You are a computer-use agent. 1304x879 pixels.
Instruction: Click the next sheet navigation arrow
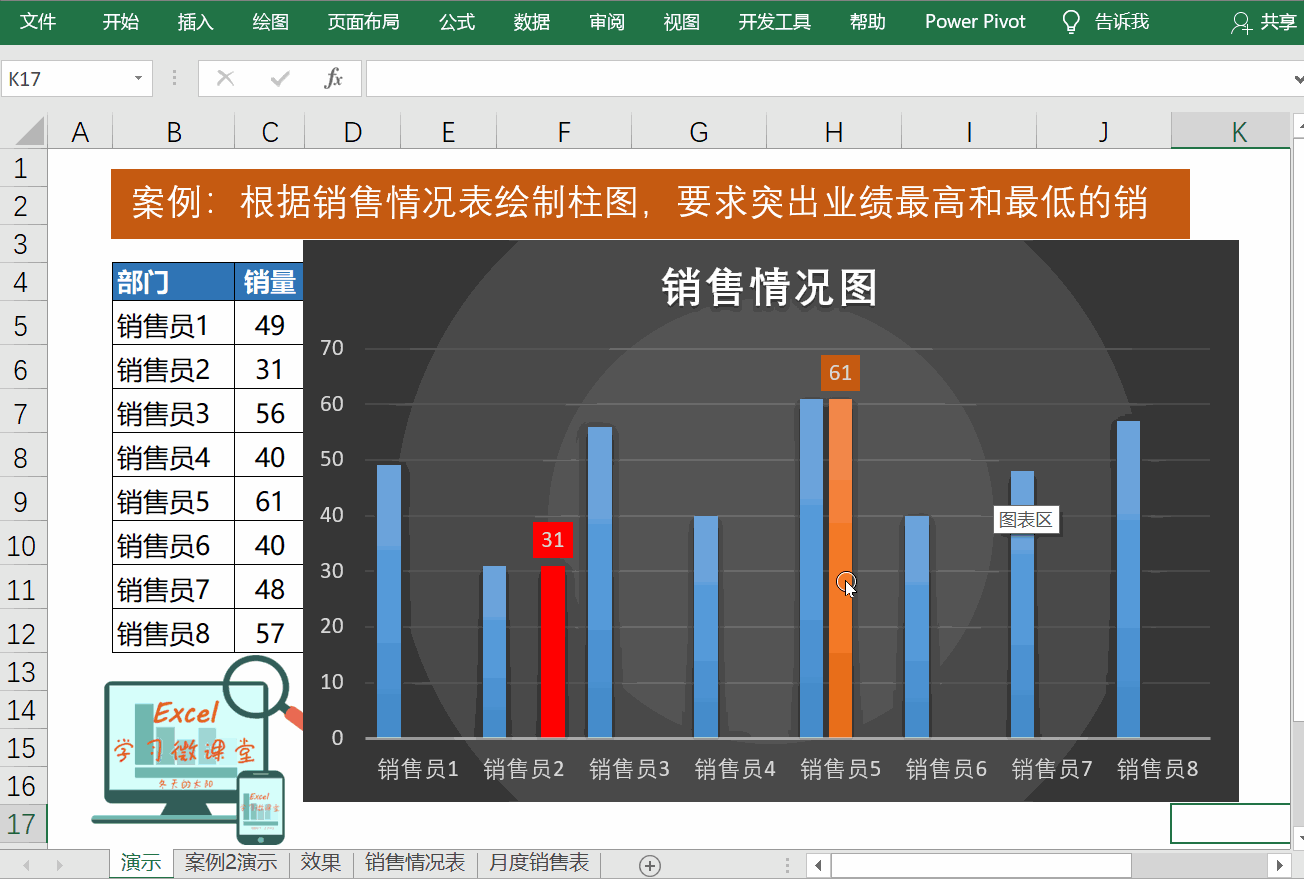tap(60, 865)
